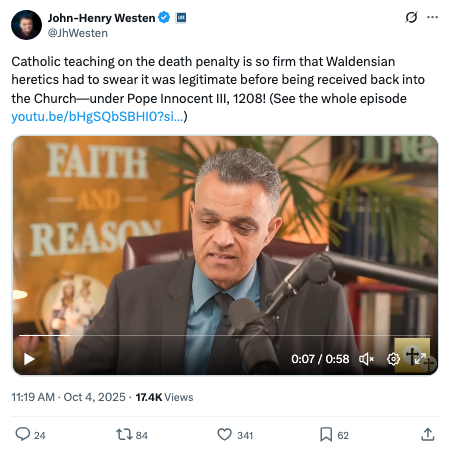Bookmark the post with the bookmark icon
Viewport: 452px width, 451px height.
point(326,434)
